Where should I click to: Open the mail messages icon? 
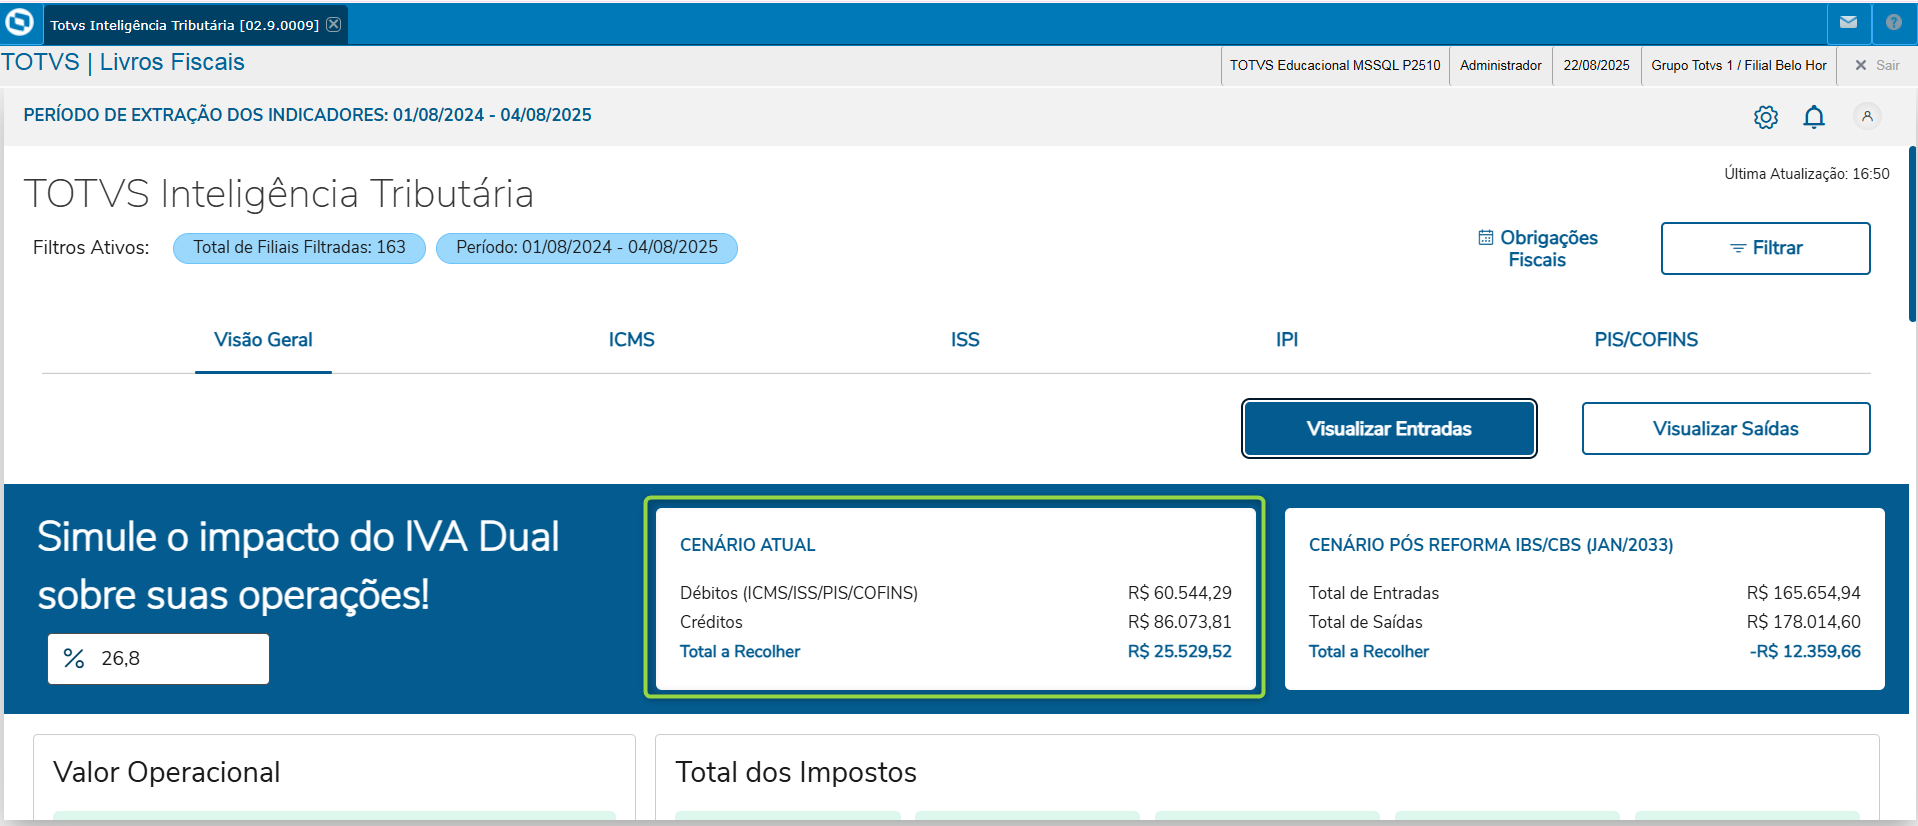pos(1848,22)
